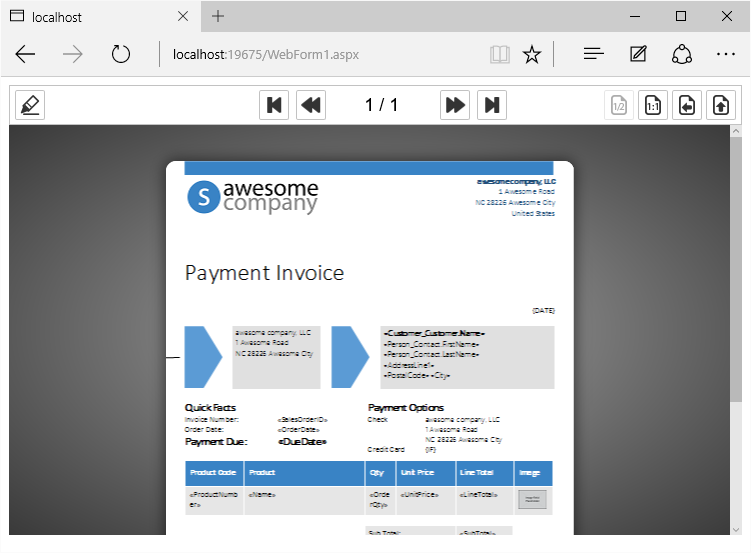
Task: Click the page icon with left arrow
Action: point(686,105)
